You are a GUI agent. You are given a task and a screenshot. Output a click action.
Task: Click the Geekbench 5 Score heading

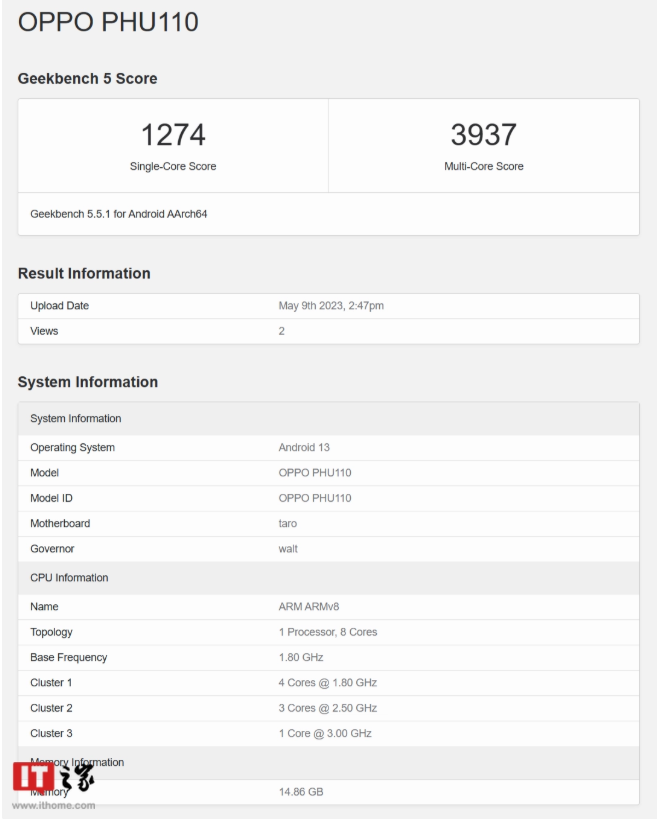(87, 79)
